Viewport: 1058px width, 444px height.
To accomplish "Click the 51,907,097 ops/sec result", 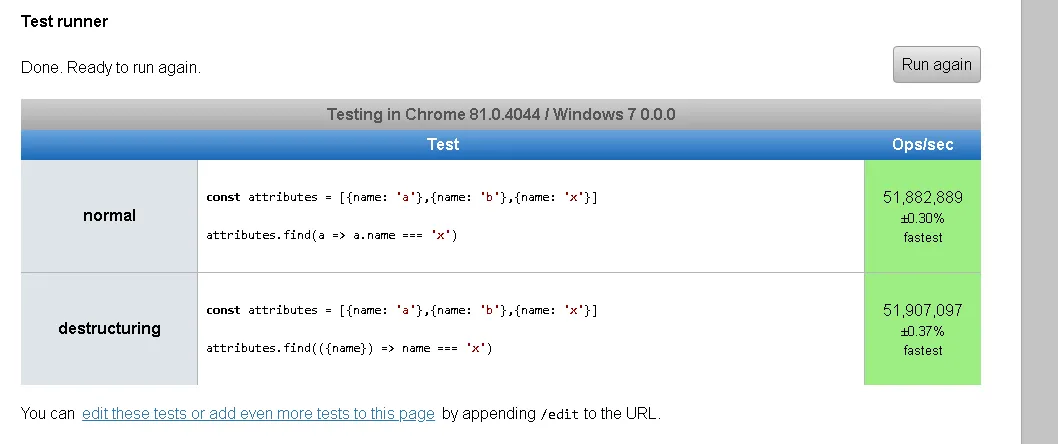I will point(922,311).
